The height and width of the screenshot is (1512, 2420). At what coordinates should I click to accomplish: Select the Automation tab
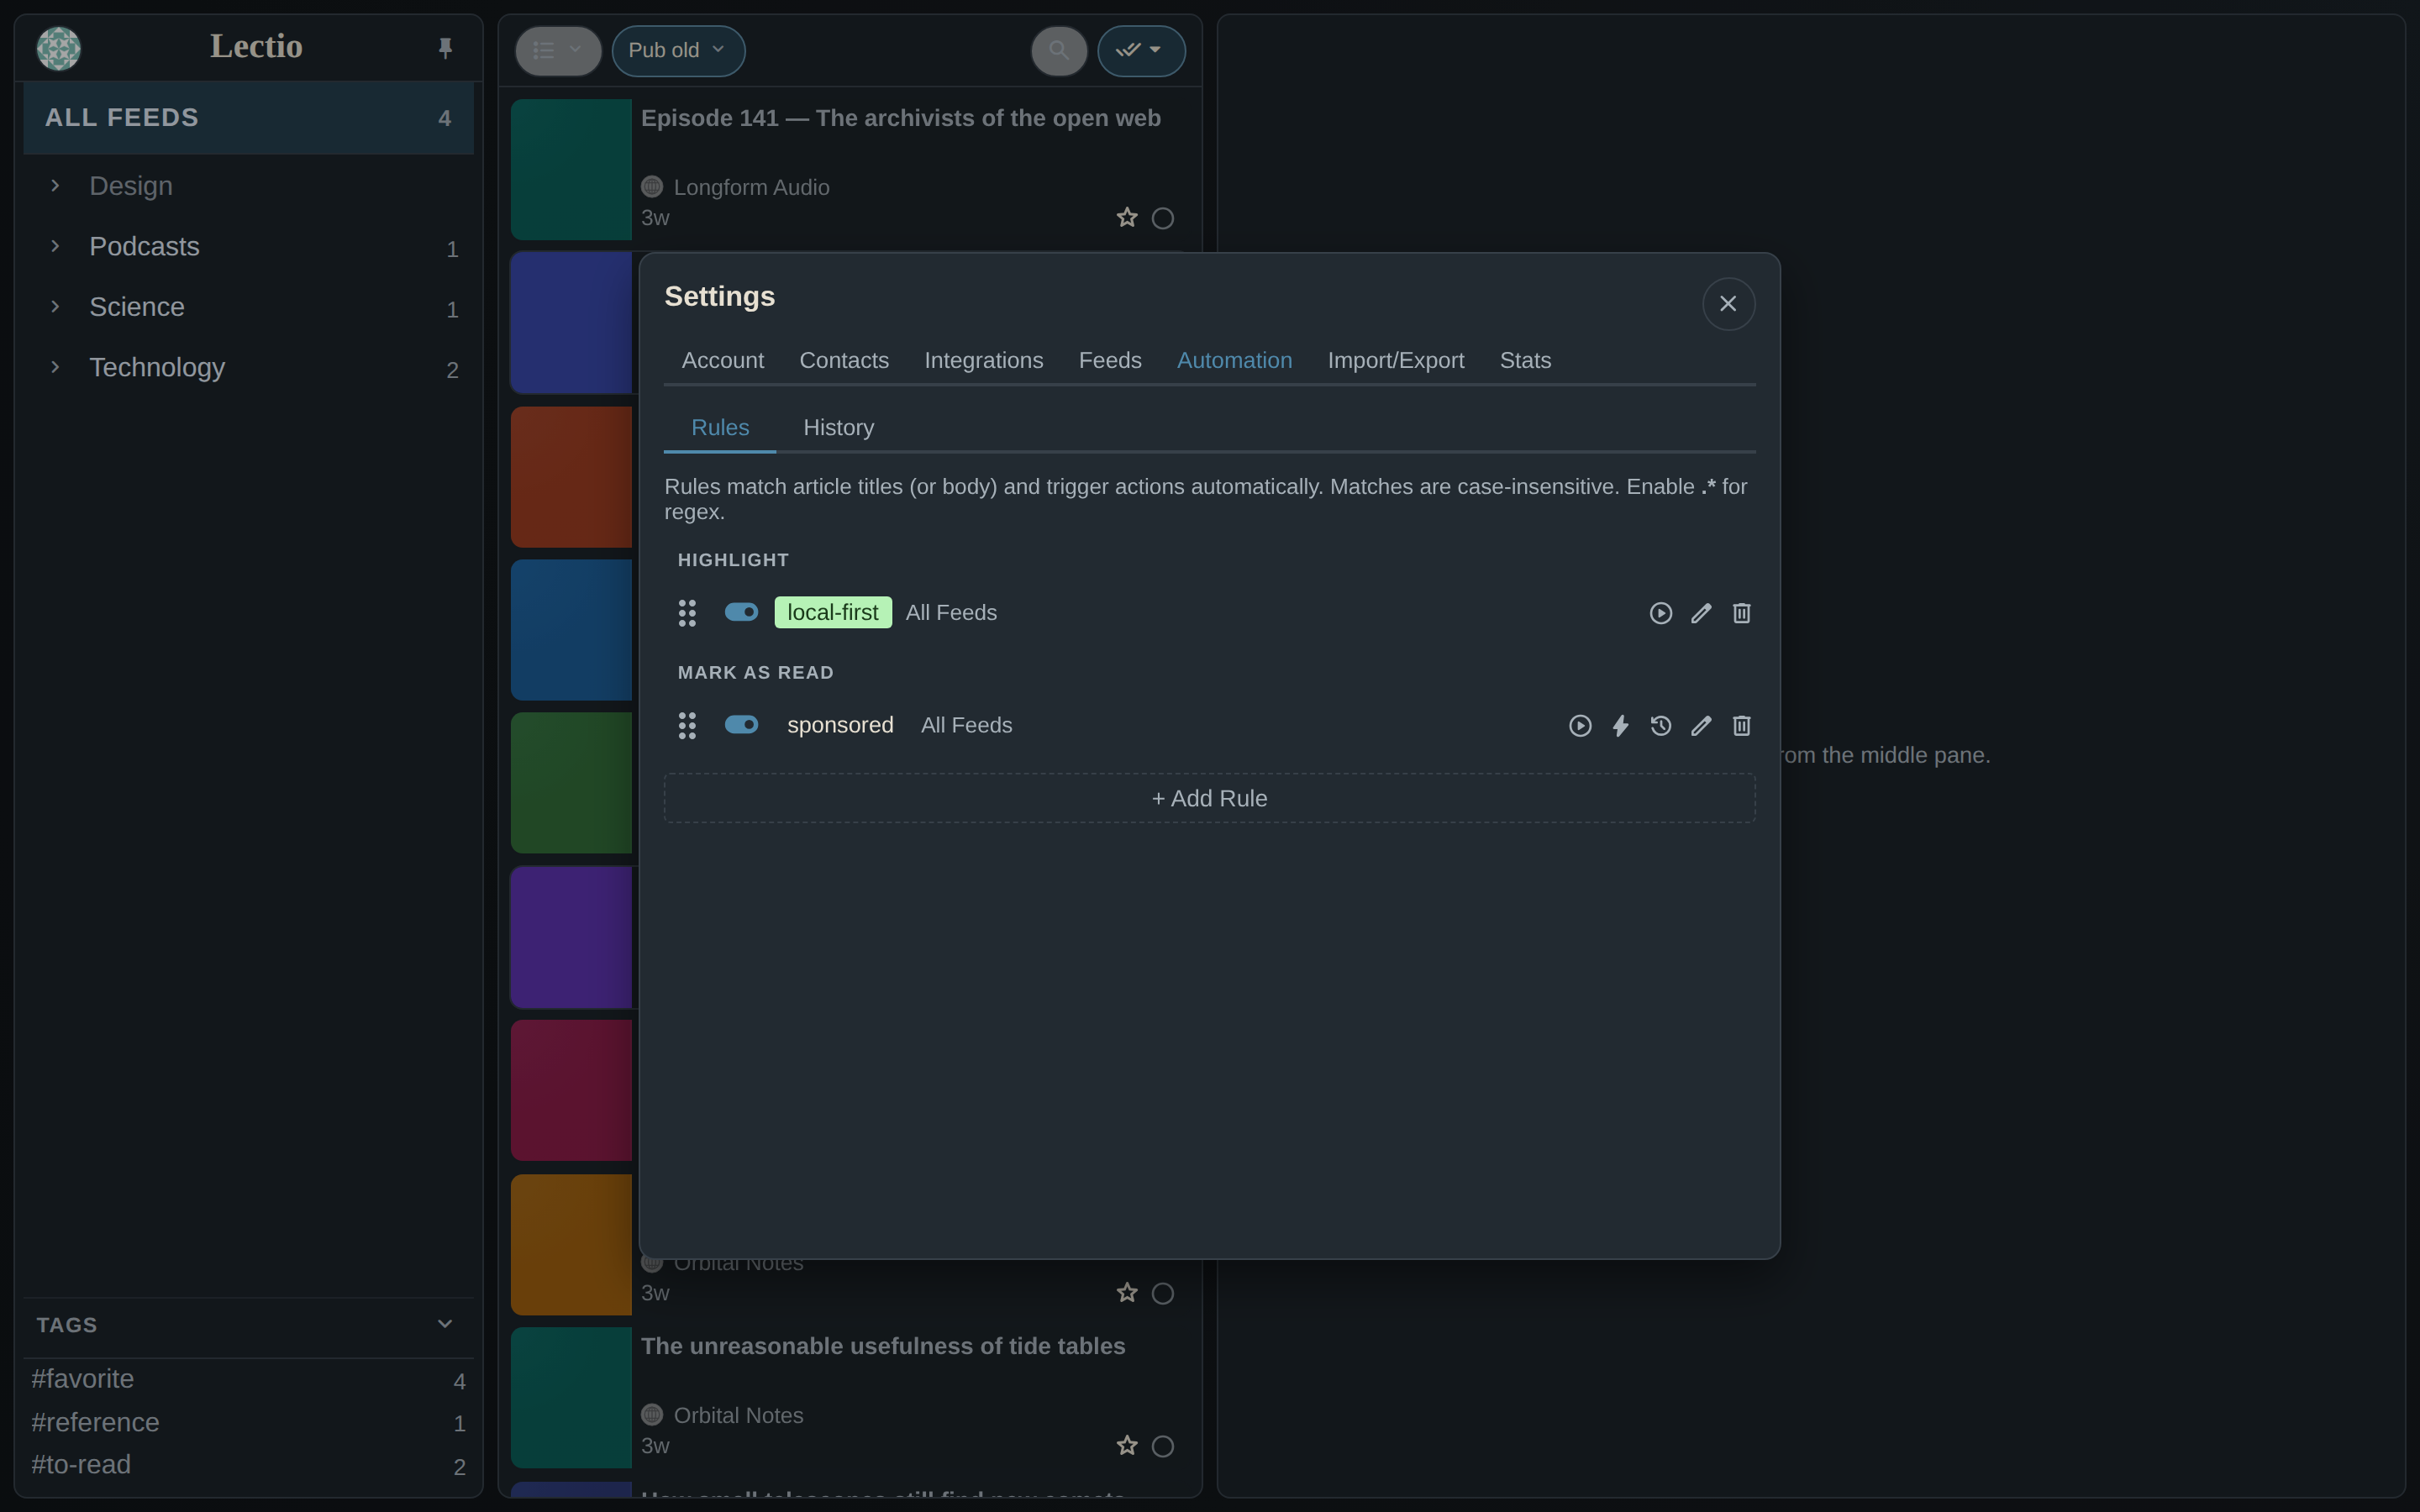pyautogui.click(x=1234, y=361)
